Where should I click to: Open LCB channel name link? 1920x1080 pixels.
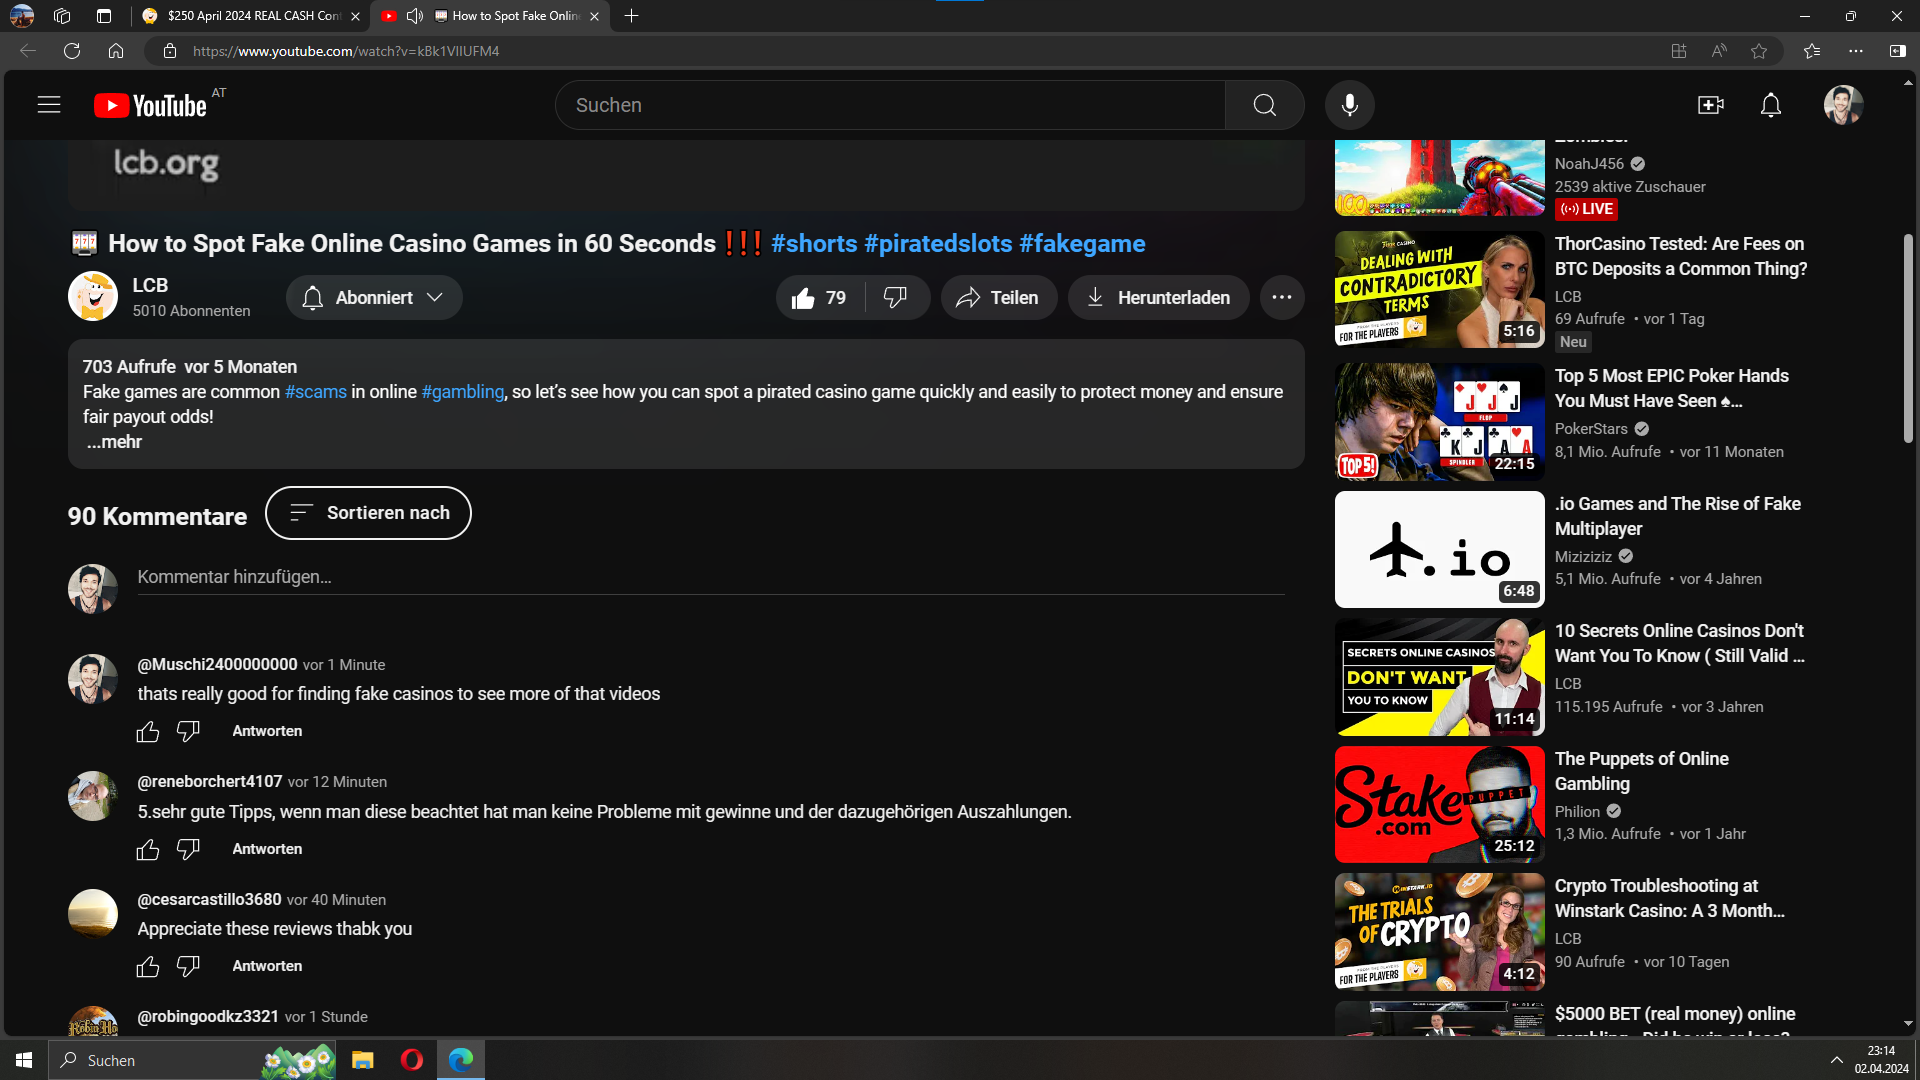click(x=150, y=285)
